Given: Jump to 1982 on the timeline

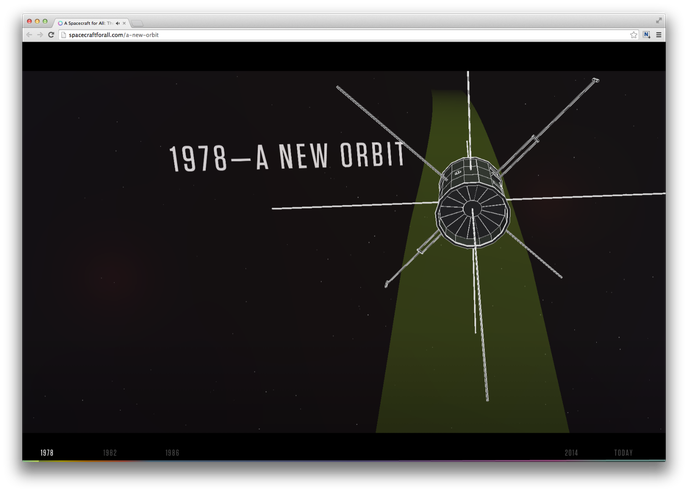Looking at the screenshot, I should (110, 453).
